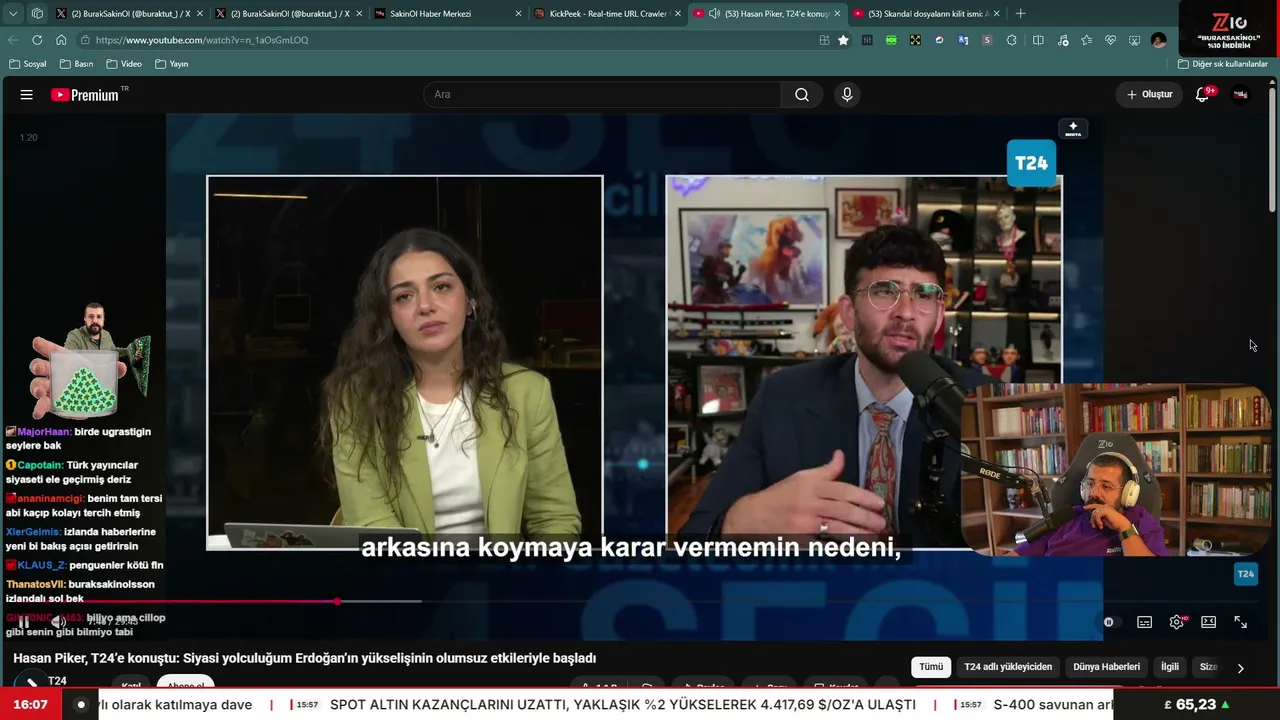The height and width of the screenshot is (720, 1280).
Task: Start voice search with the microphone
Action: pos(847,95)
